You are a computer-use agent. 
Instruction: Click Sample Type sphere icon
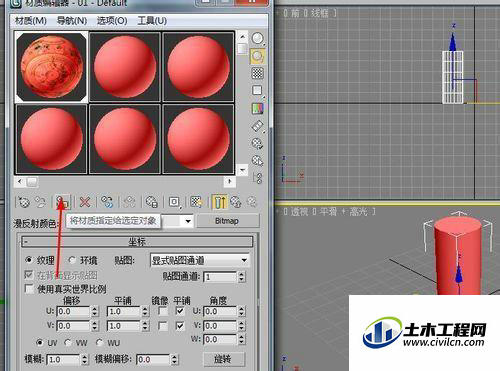pos(258,38)
